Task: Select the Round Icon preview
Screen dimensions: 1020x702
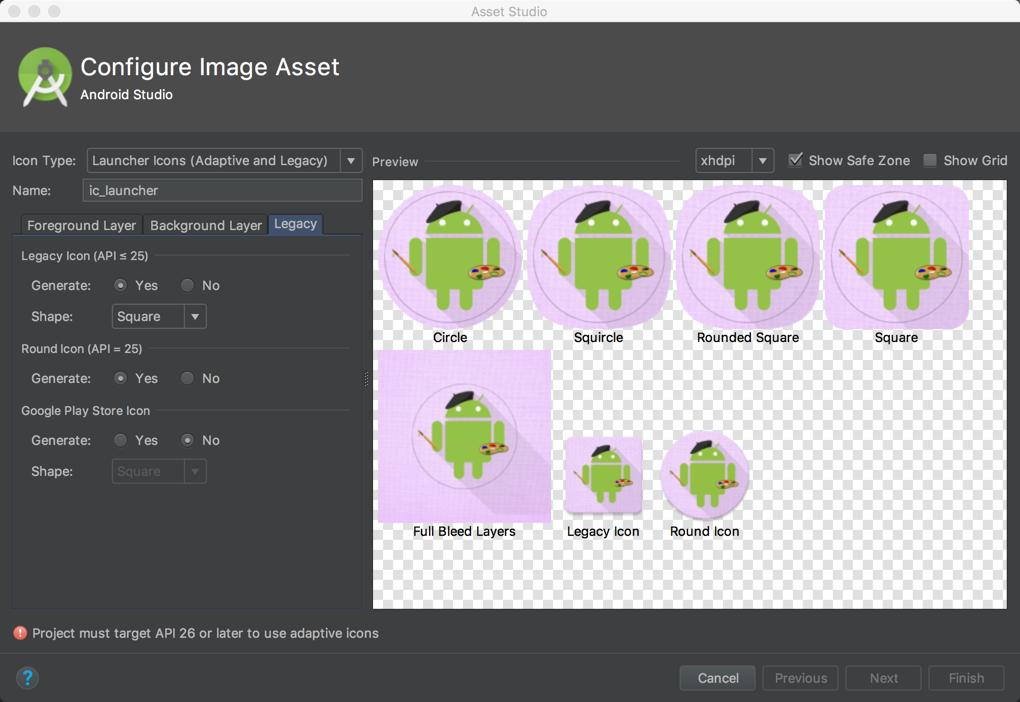Action: tap(705, 475)
